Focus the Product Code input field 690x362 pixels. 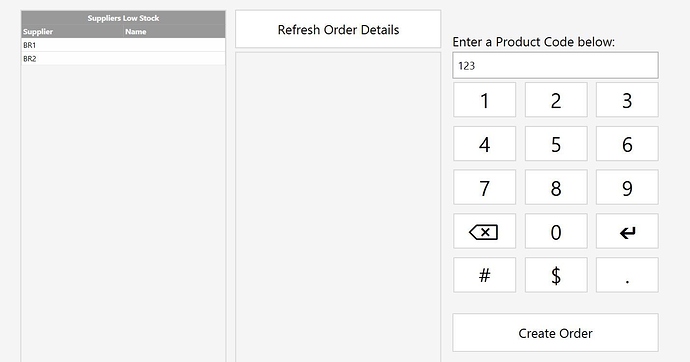555,66
